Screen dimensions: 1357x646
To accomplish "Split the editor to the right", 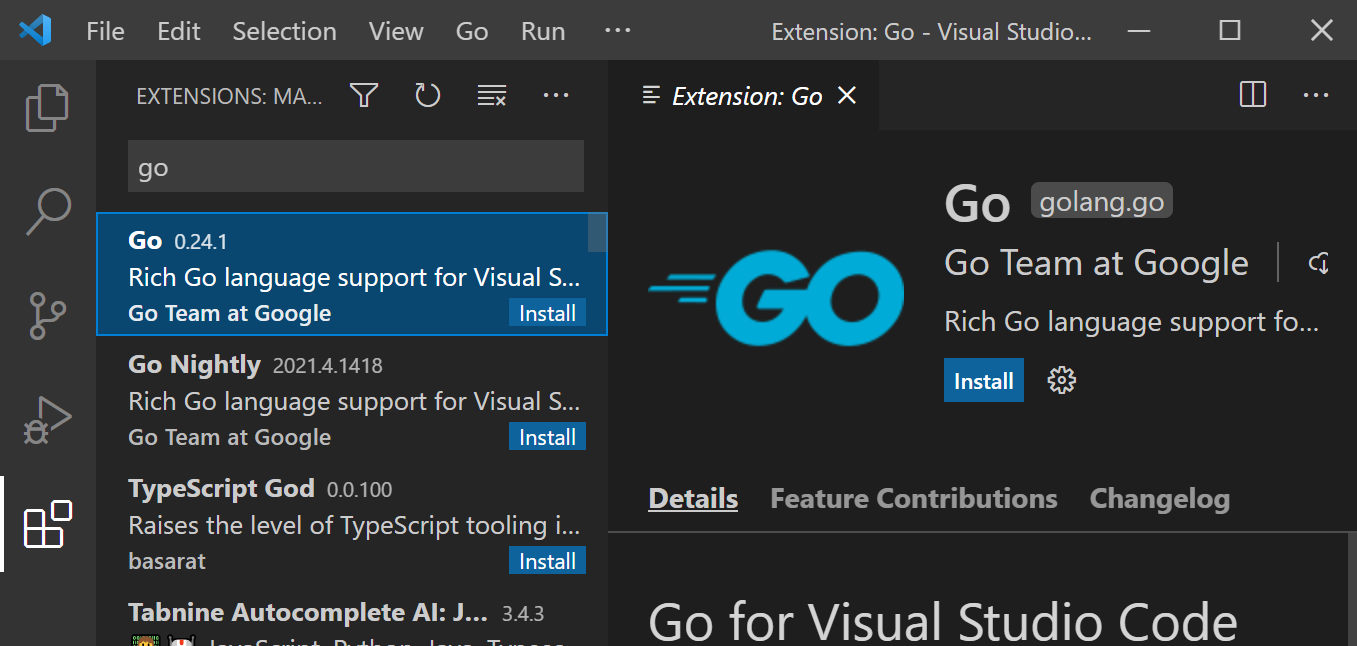I will [x=1253, y=95].
